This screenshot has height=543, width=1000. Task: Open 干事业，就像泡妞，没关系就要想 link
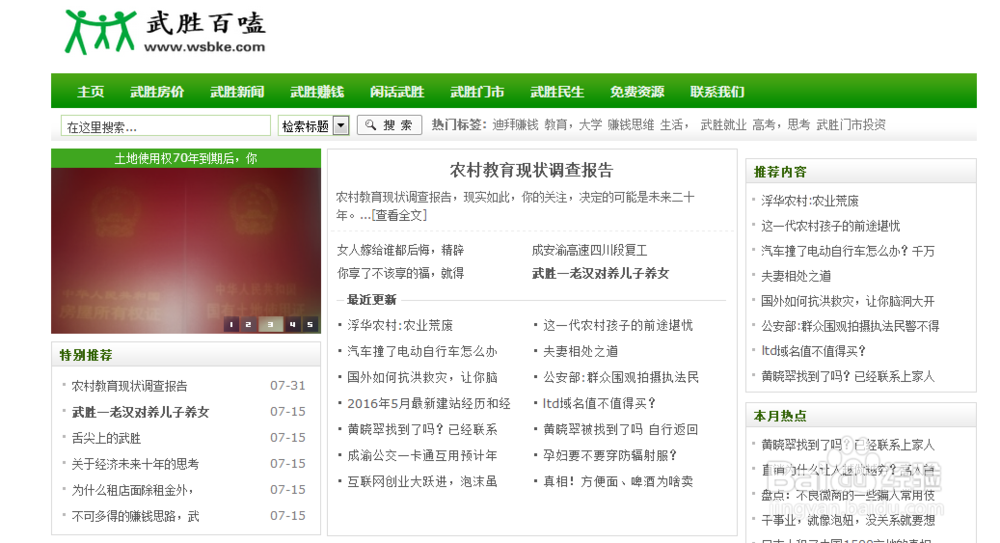pos(848,521)
